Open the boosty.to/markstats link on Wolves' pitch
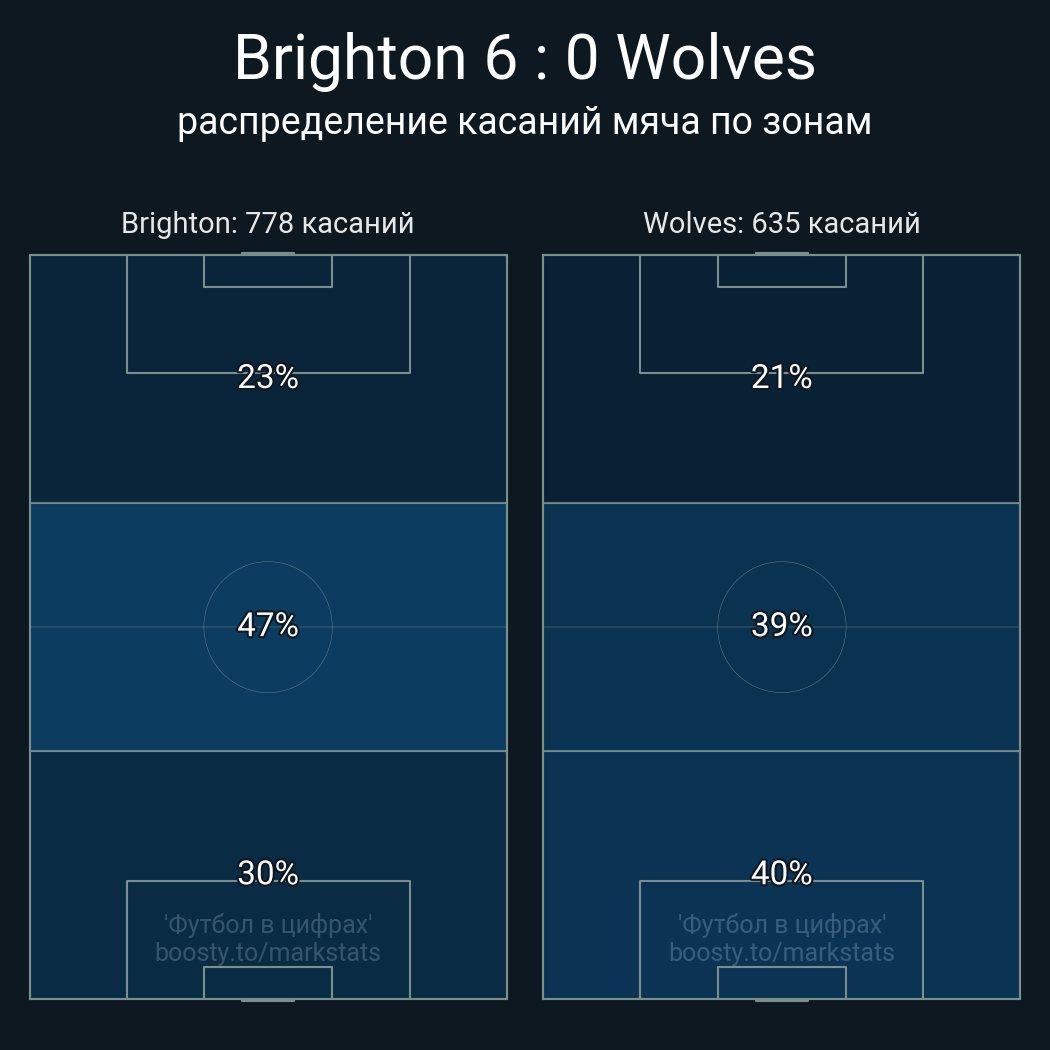 coord(781,952)
